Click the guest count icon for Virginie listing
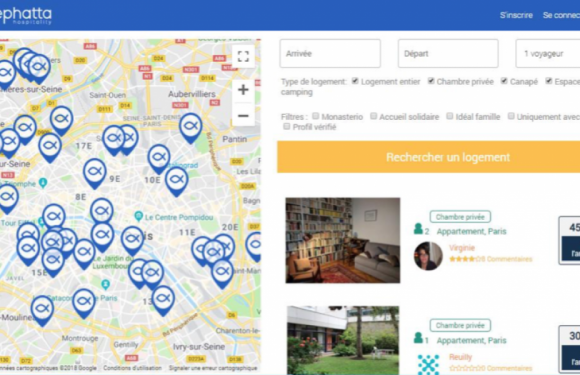The width and height of the screenshot is (580, 375). [418, 229]
